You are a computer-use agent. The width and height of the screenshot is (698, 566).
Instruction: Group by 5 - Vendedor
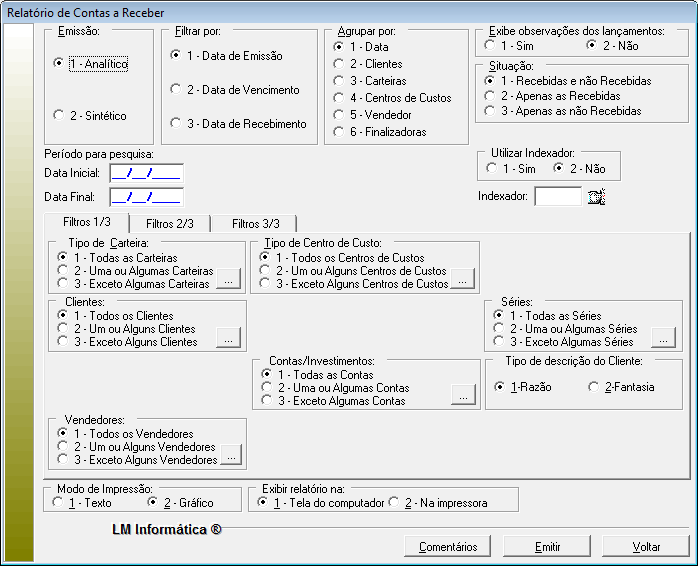[340, 115]
